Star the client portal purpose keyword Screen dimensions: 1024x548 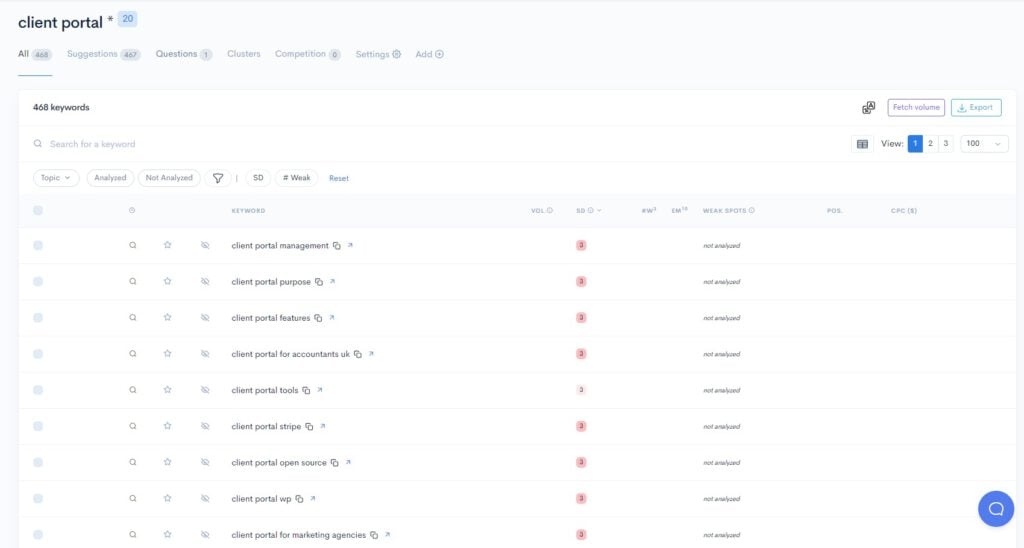(x=168, y=282)
